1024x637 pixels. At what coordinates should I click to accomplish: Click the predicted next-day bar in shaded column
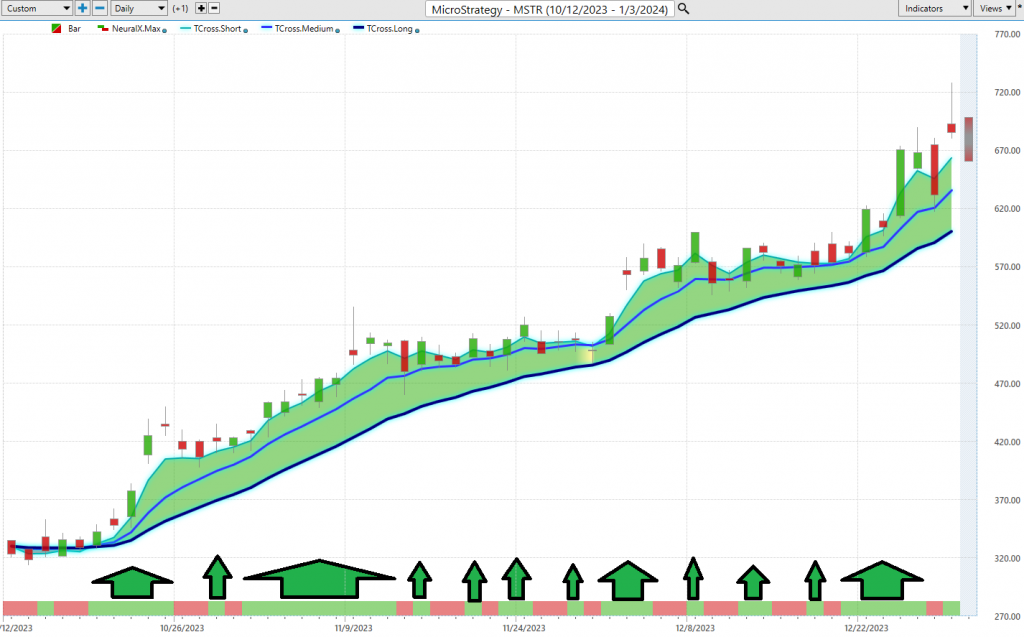(x=968, y=139)
